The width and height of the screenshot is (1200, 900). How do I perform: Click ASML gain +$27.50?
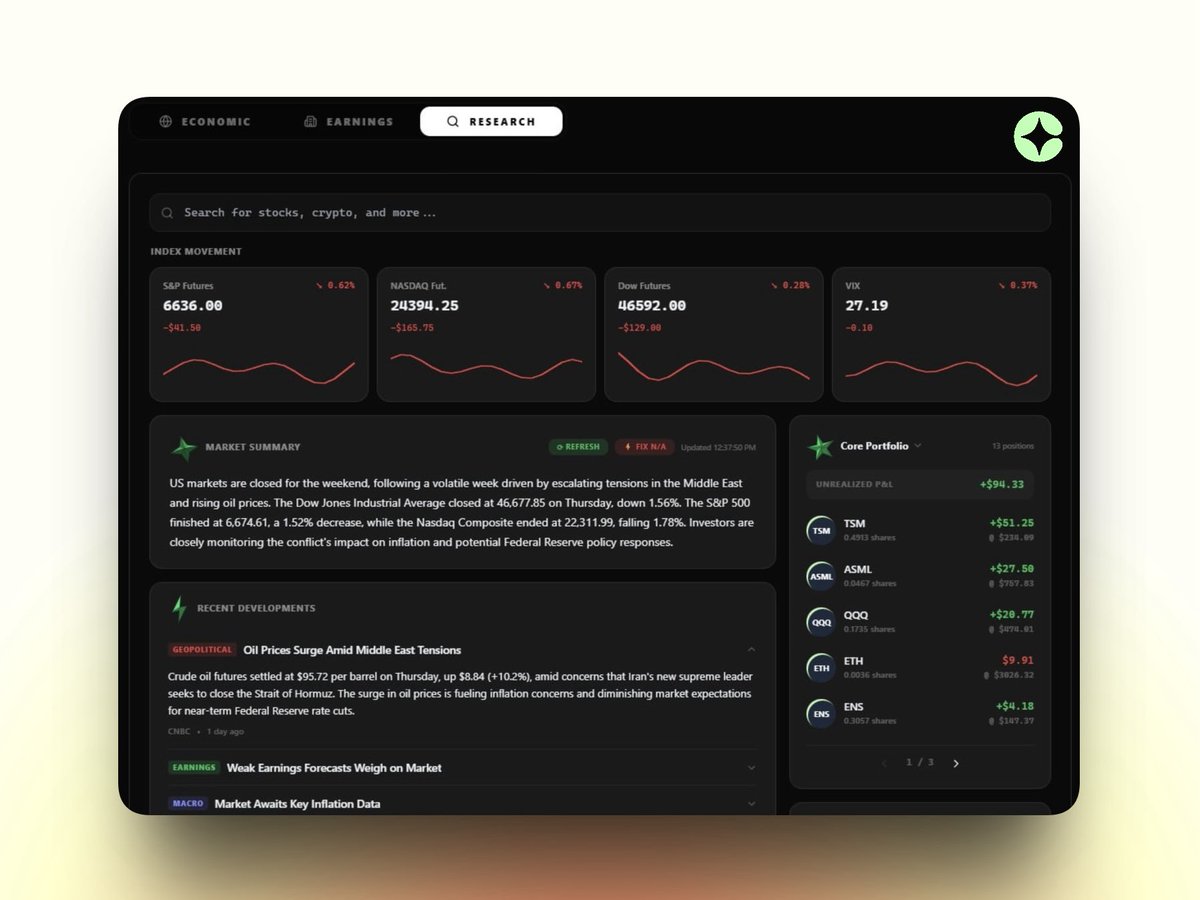point(1012,569)
